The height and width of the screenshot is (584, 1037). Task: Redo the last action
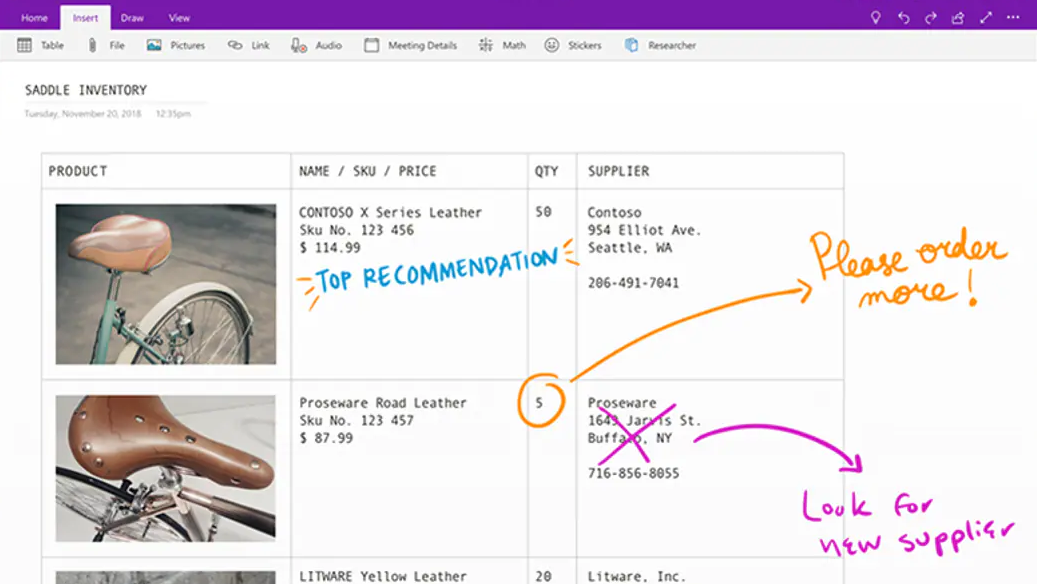(929, 16)
